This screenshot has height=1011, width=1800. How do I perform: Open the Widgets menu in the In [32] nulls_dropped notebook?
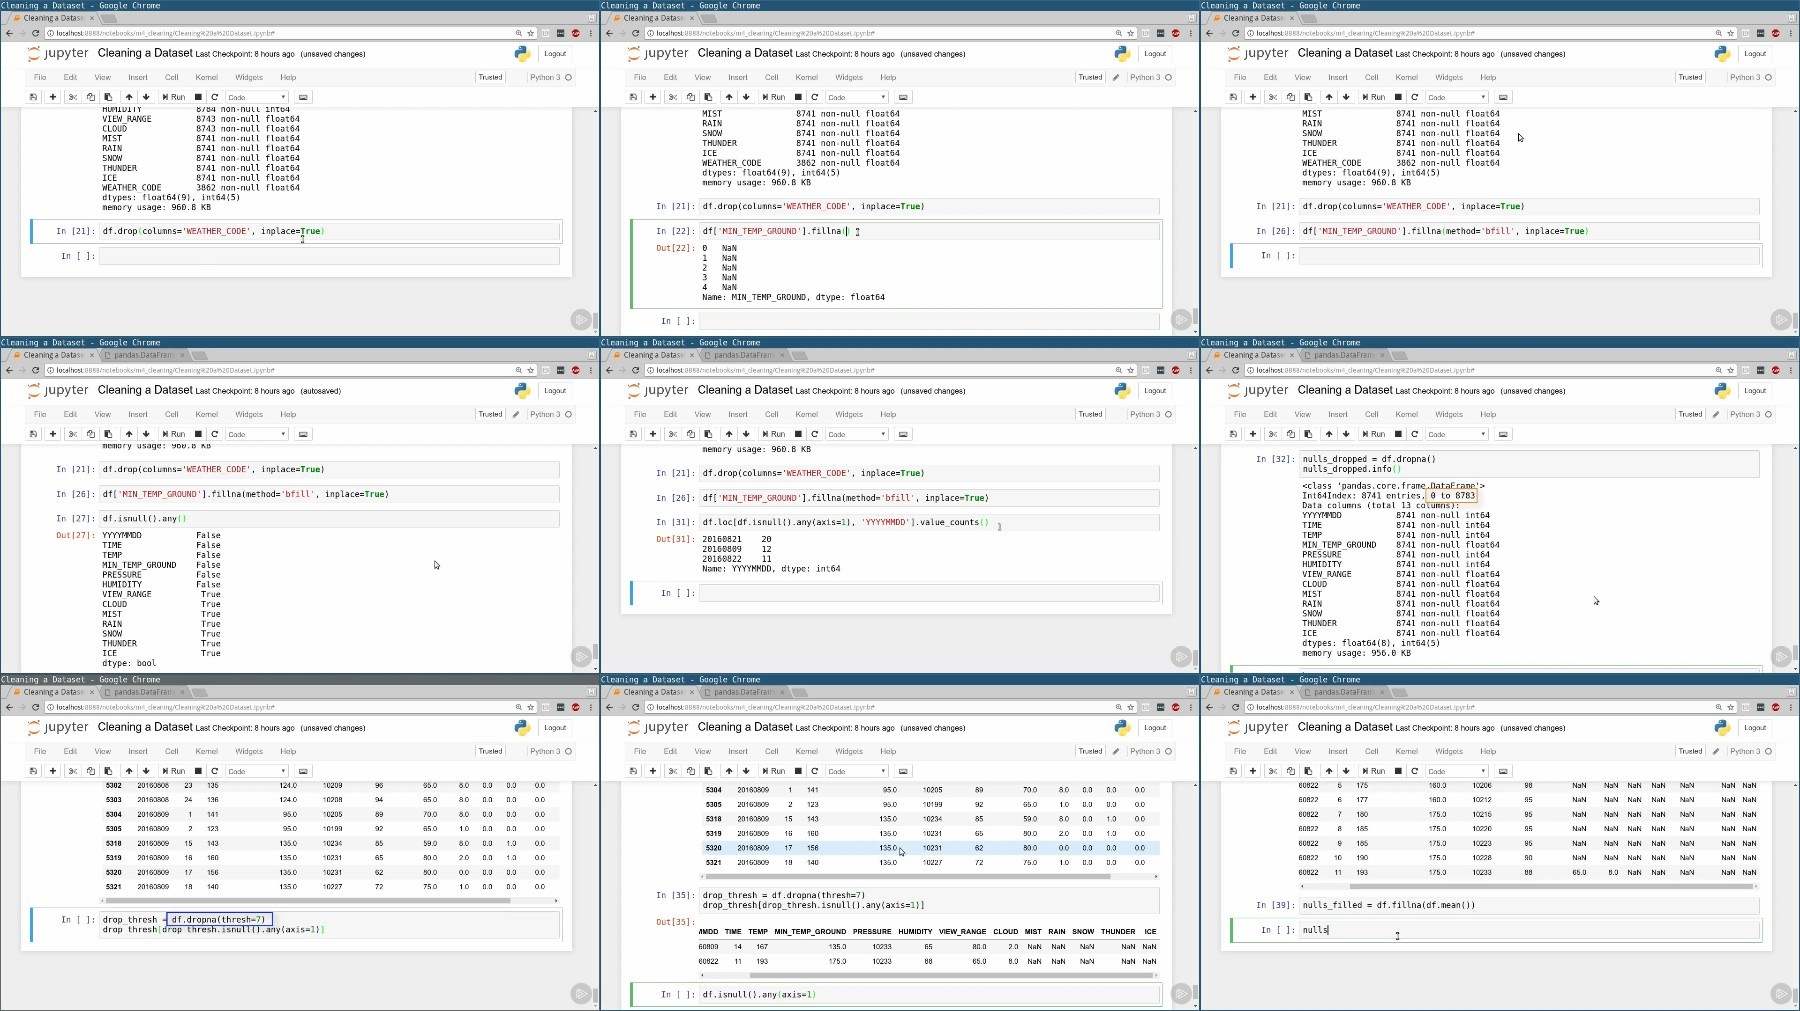point(1449,414)
